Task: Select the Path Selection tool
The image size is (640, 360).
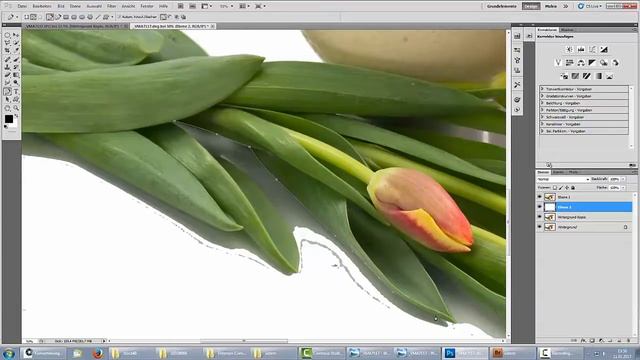Action: (x=7, y=99)
